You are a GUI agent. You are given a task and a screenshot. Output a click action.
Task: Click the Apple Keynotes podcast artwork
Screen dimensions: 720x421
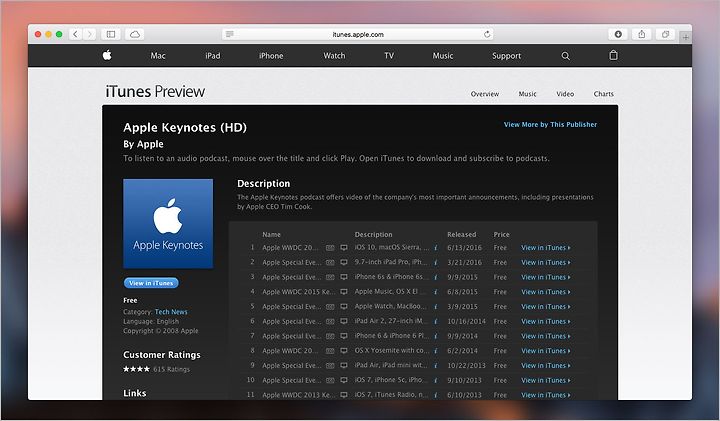click(x=168, y=224)
